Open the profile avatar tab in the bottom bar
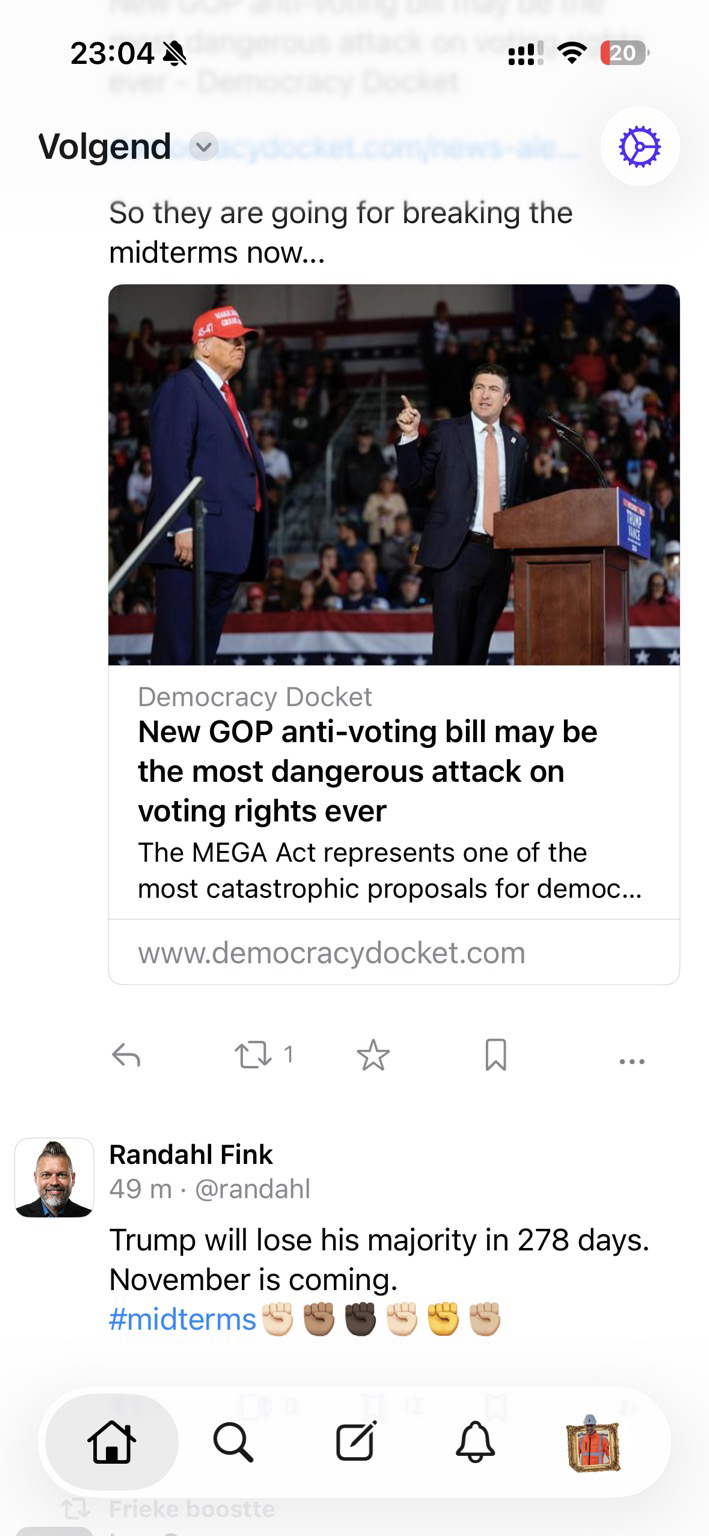The image size is (709, 1536). point(594,1443)
